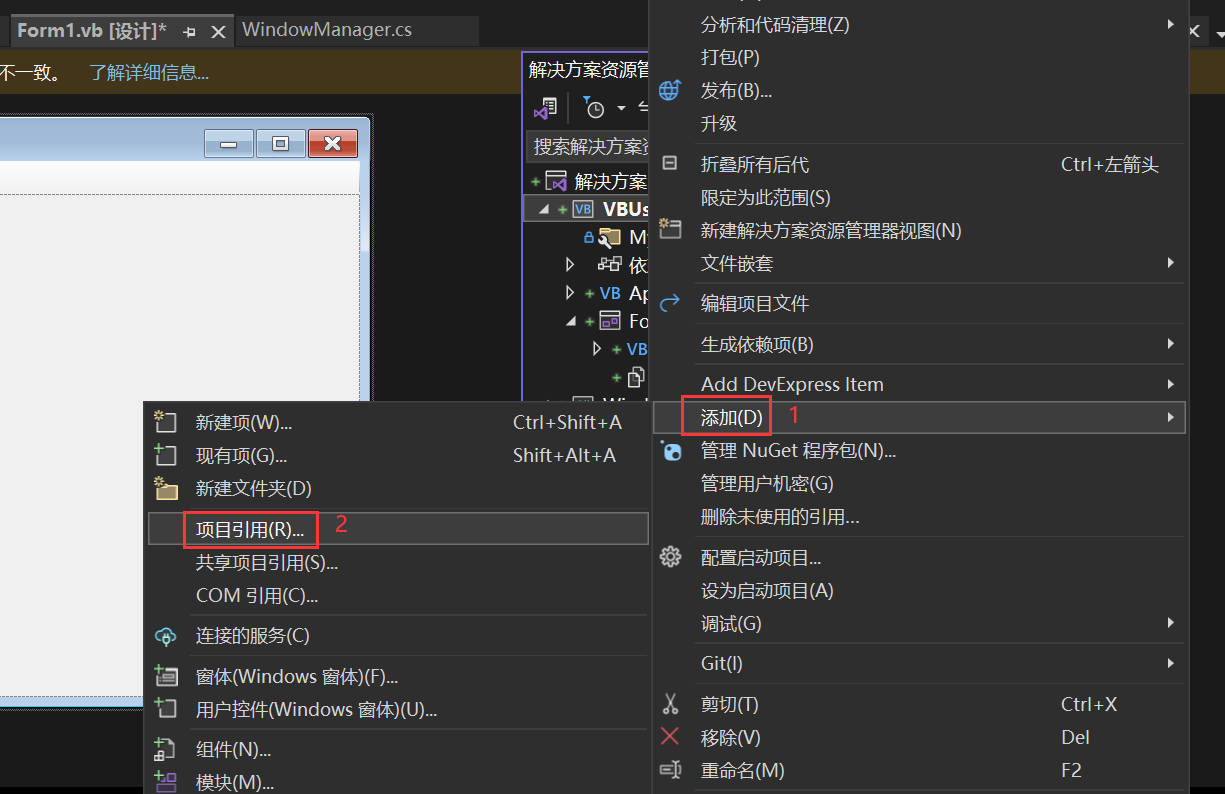The width and height of the screenshot is (1225, 794).
Task: Click the new view icon beside 新建解决方案资源管理器视图
Action: tap(670, 230)
